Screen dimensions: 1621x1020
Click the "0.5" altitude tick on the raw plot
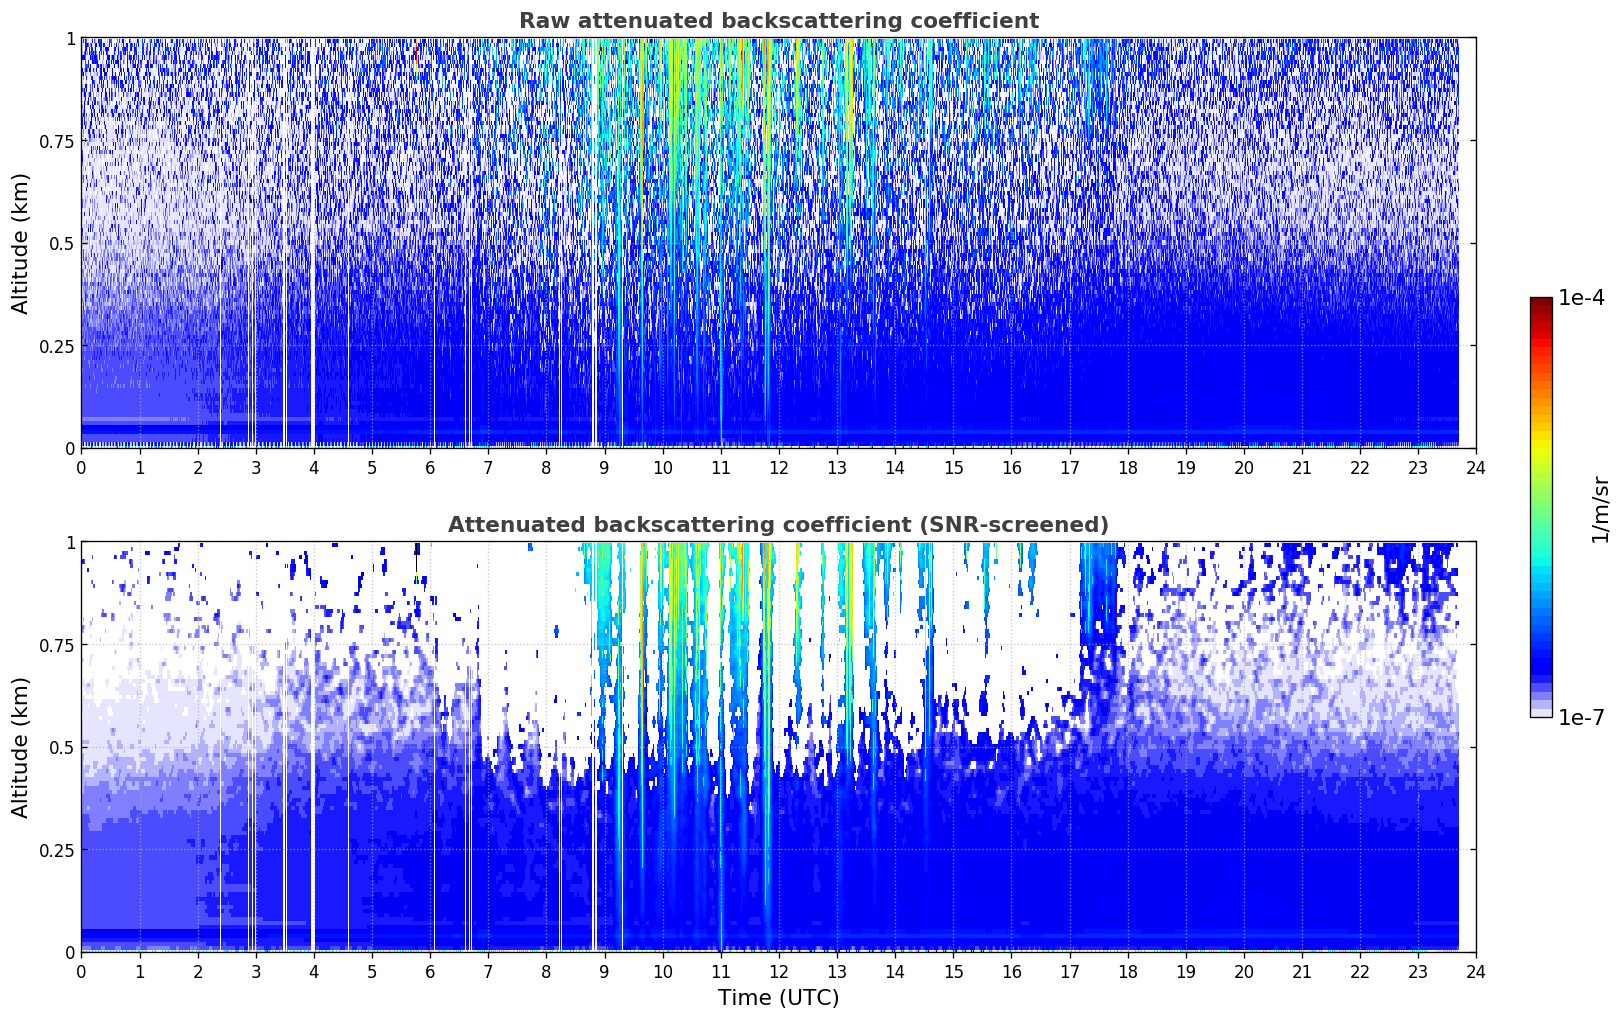coord(62,243)
